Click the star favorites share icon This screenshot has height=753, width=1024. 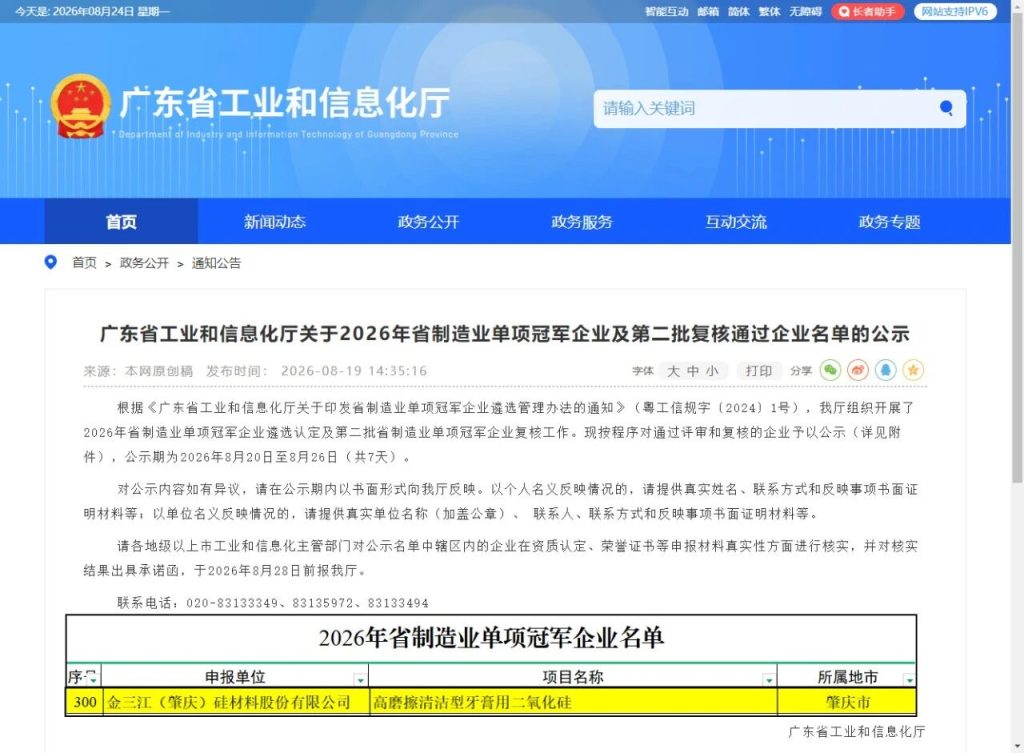tap(913, 370)
